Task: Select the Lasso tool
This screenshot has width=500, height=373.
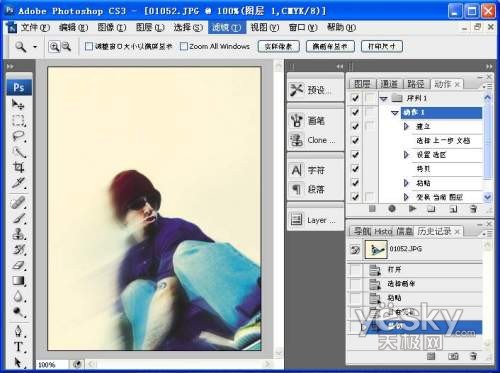Action: tap(18, 136)
